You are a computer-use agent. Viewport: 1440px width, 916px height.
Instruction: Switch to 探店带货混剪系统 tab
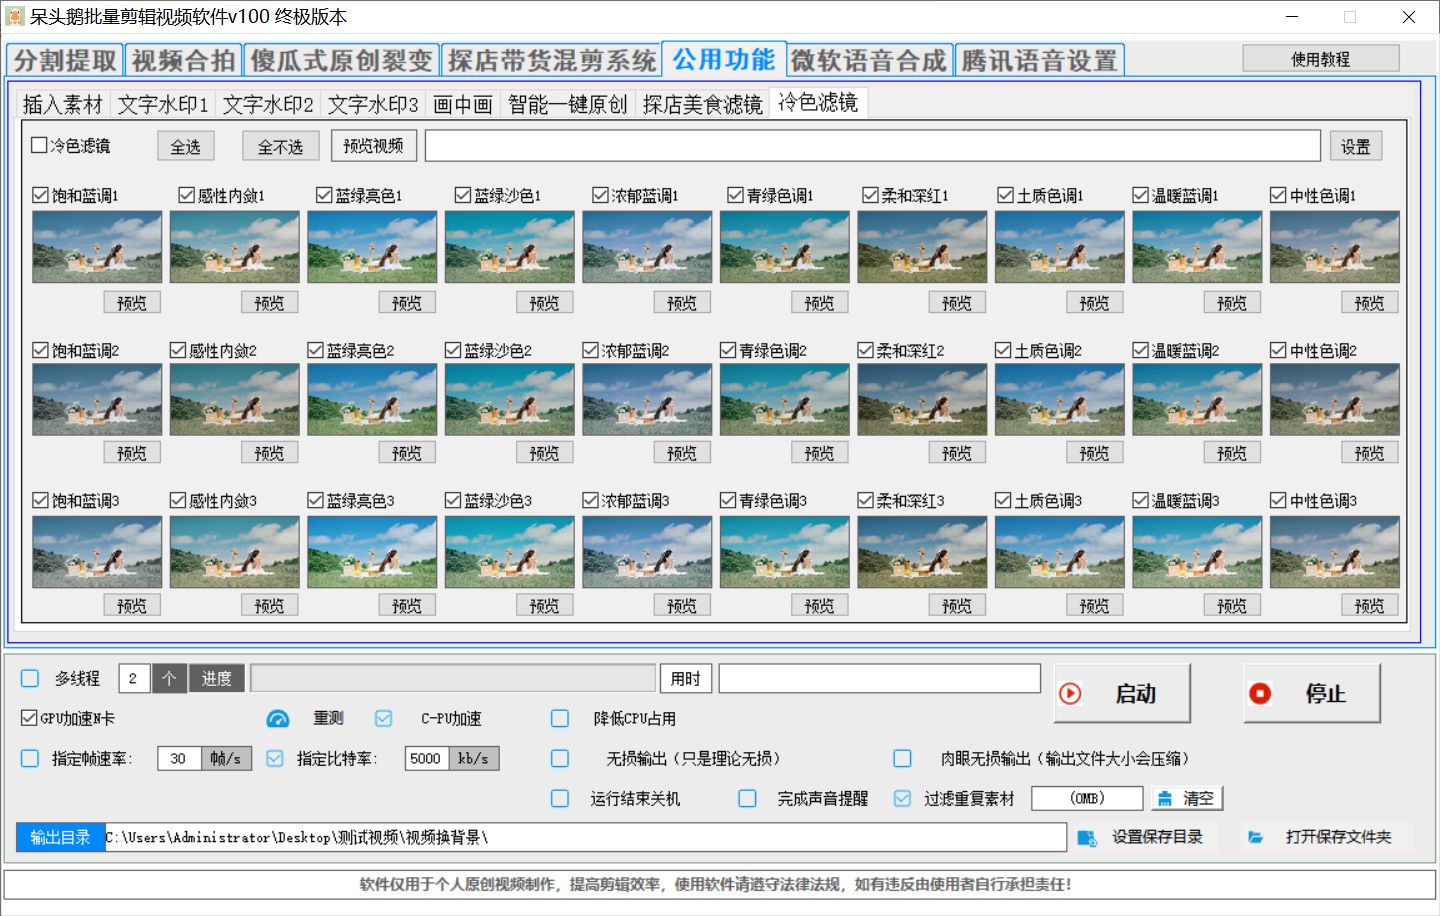[x=552, y=60]
